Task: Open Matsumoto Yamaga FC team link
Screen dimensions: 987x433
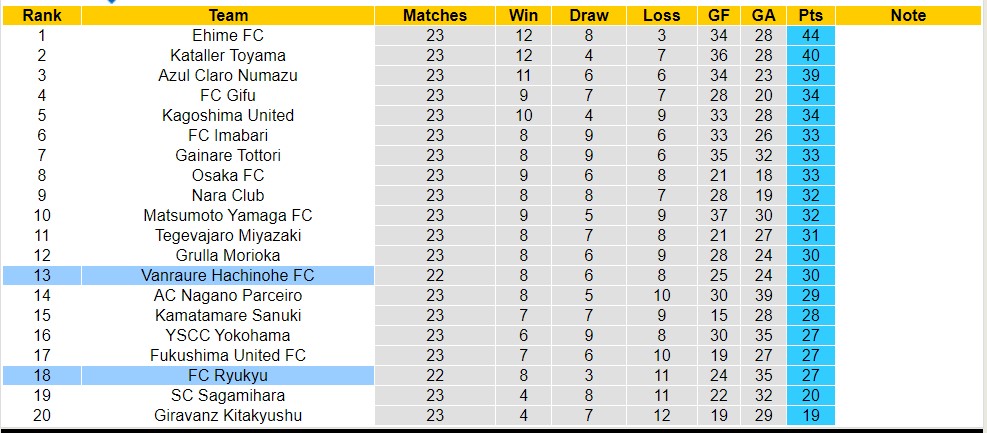Action: click(x=228, y=215)
